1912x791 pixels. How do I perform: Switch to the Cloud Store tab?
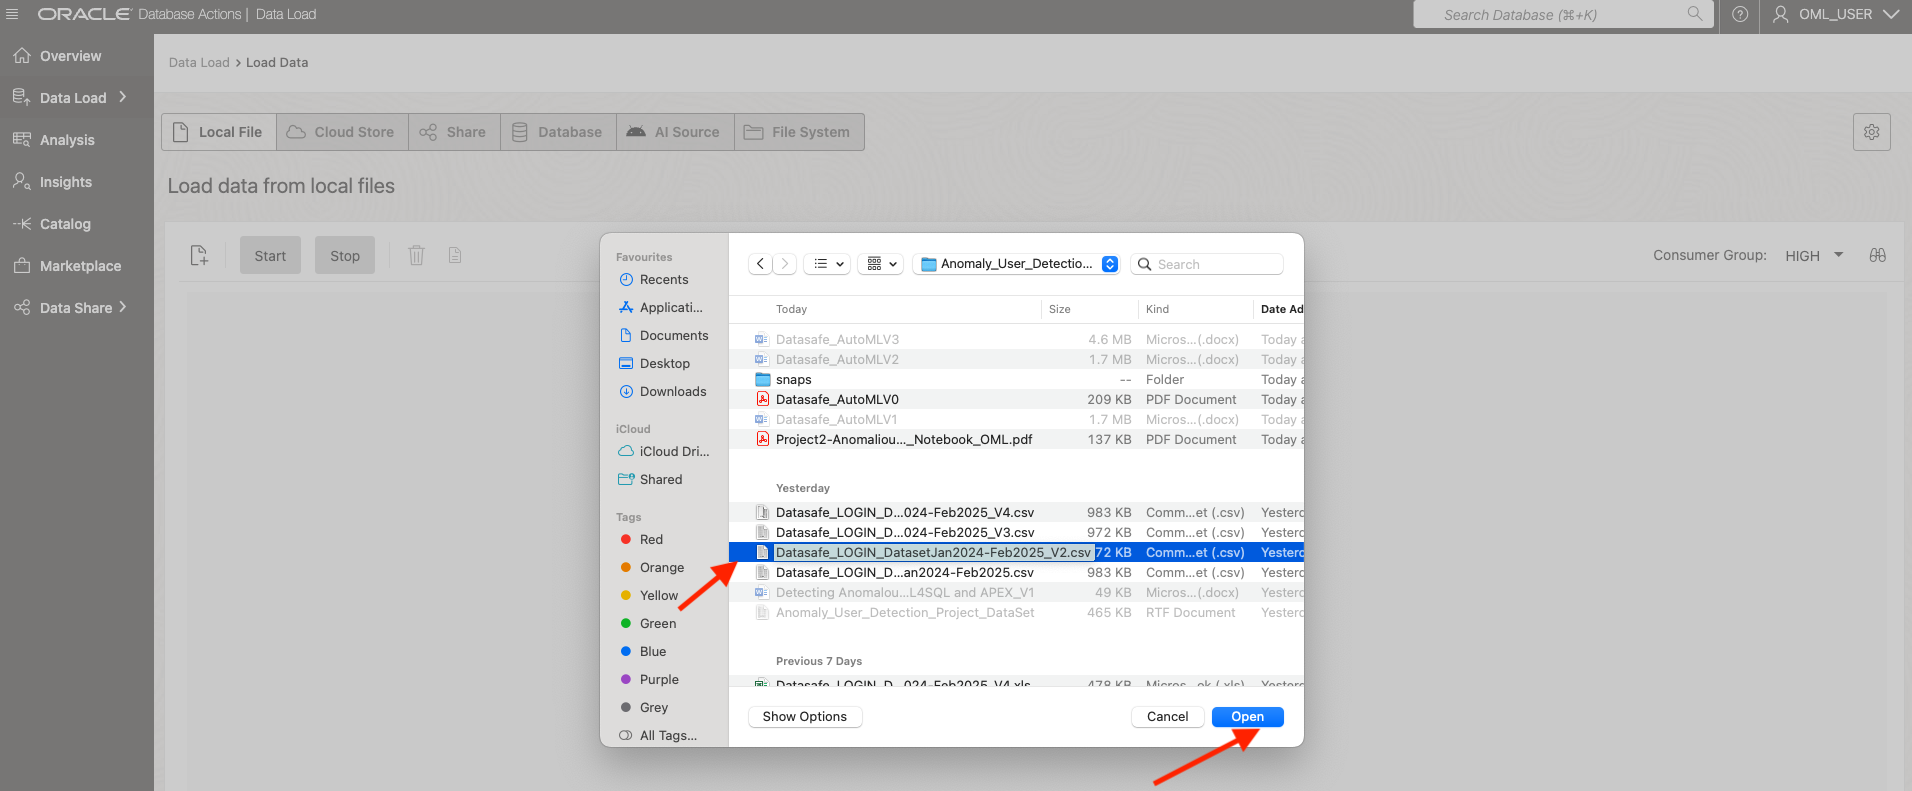(342, 132)
